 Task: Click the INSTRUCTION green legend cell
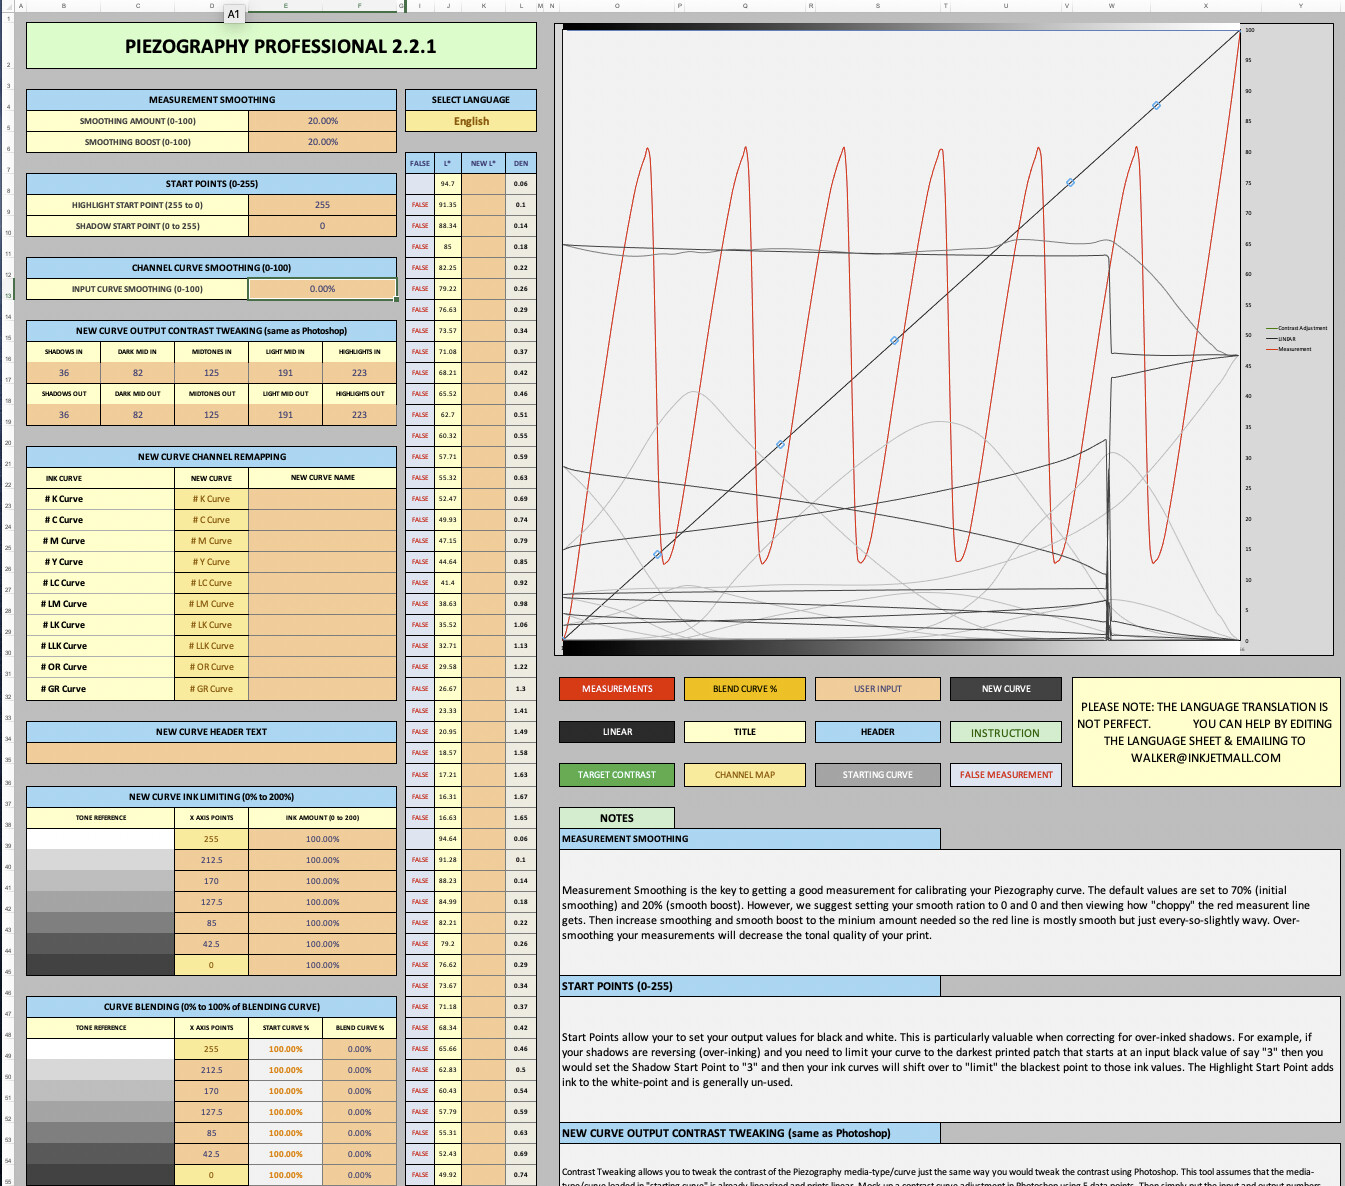(x=1006, y=733)
